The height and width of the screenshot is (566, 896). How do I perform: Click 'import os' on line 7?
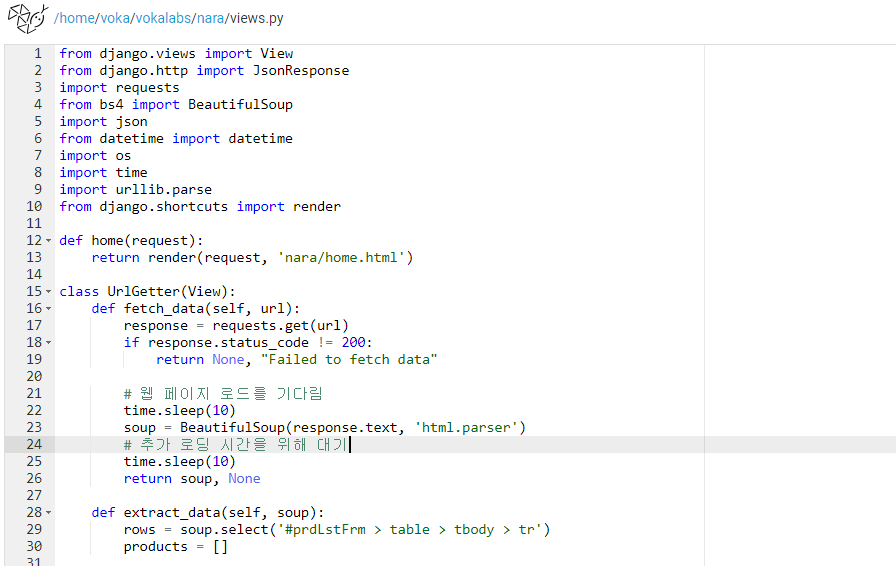coord(95,156)
